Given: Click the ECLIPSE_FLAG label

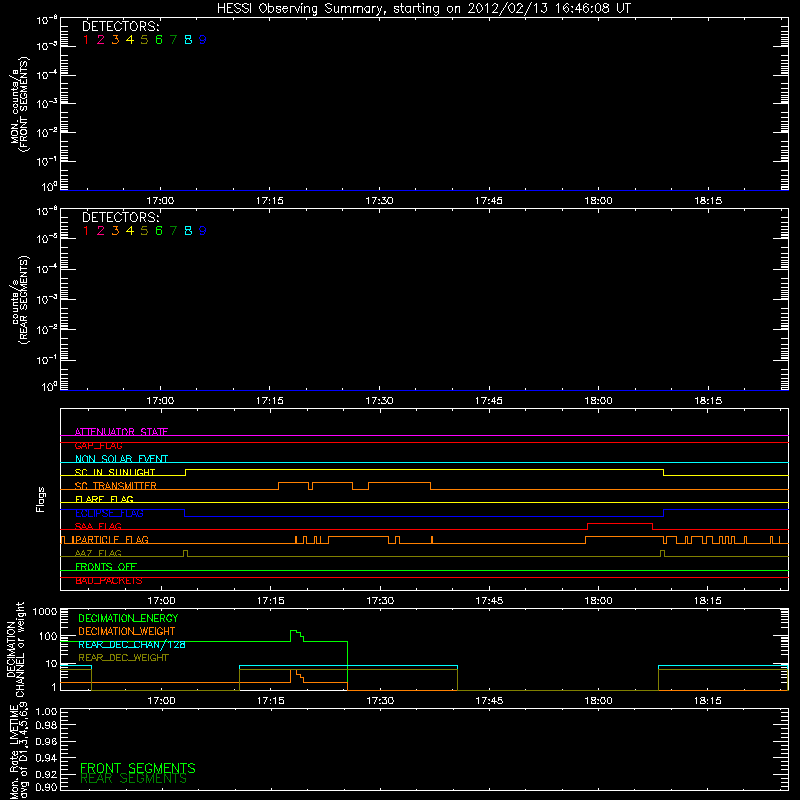Looking at the screenshot, I should [x=109, y=513].
